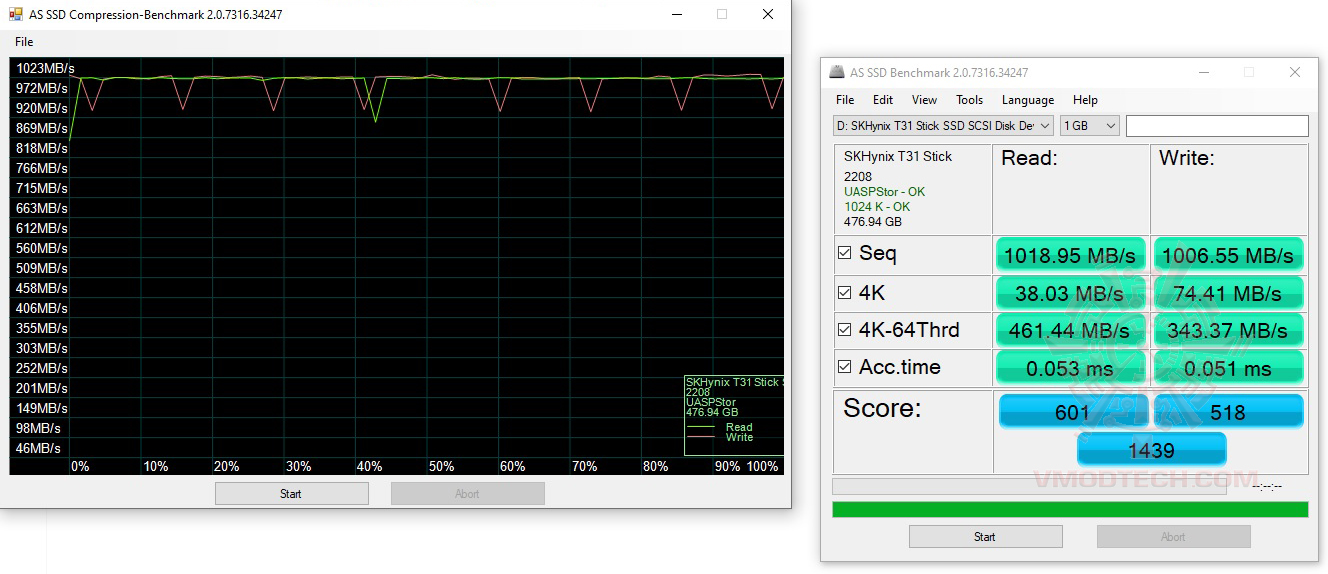Click the total score 1439
The width and height of the screenshot is (1328, 574).
[1151, 450]
